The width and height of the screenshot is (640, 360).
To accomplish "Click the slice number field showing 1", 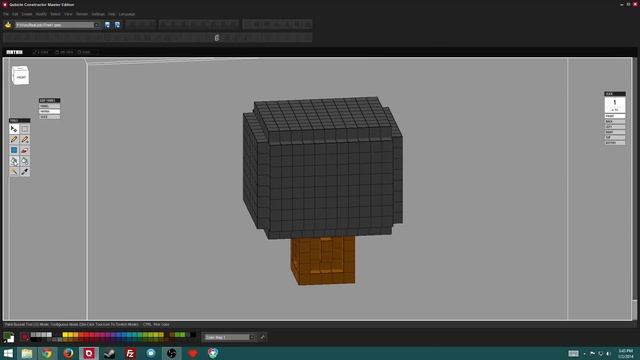I will tap(615, 104).
